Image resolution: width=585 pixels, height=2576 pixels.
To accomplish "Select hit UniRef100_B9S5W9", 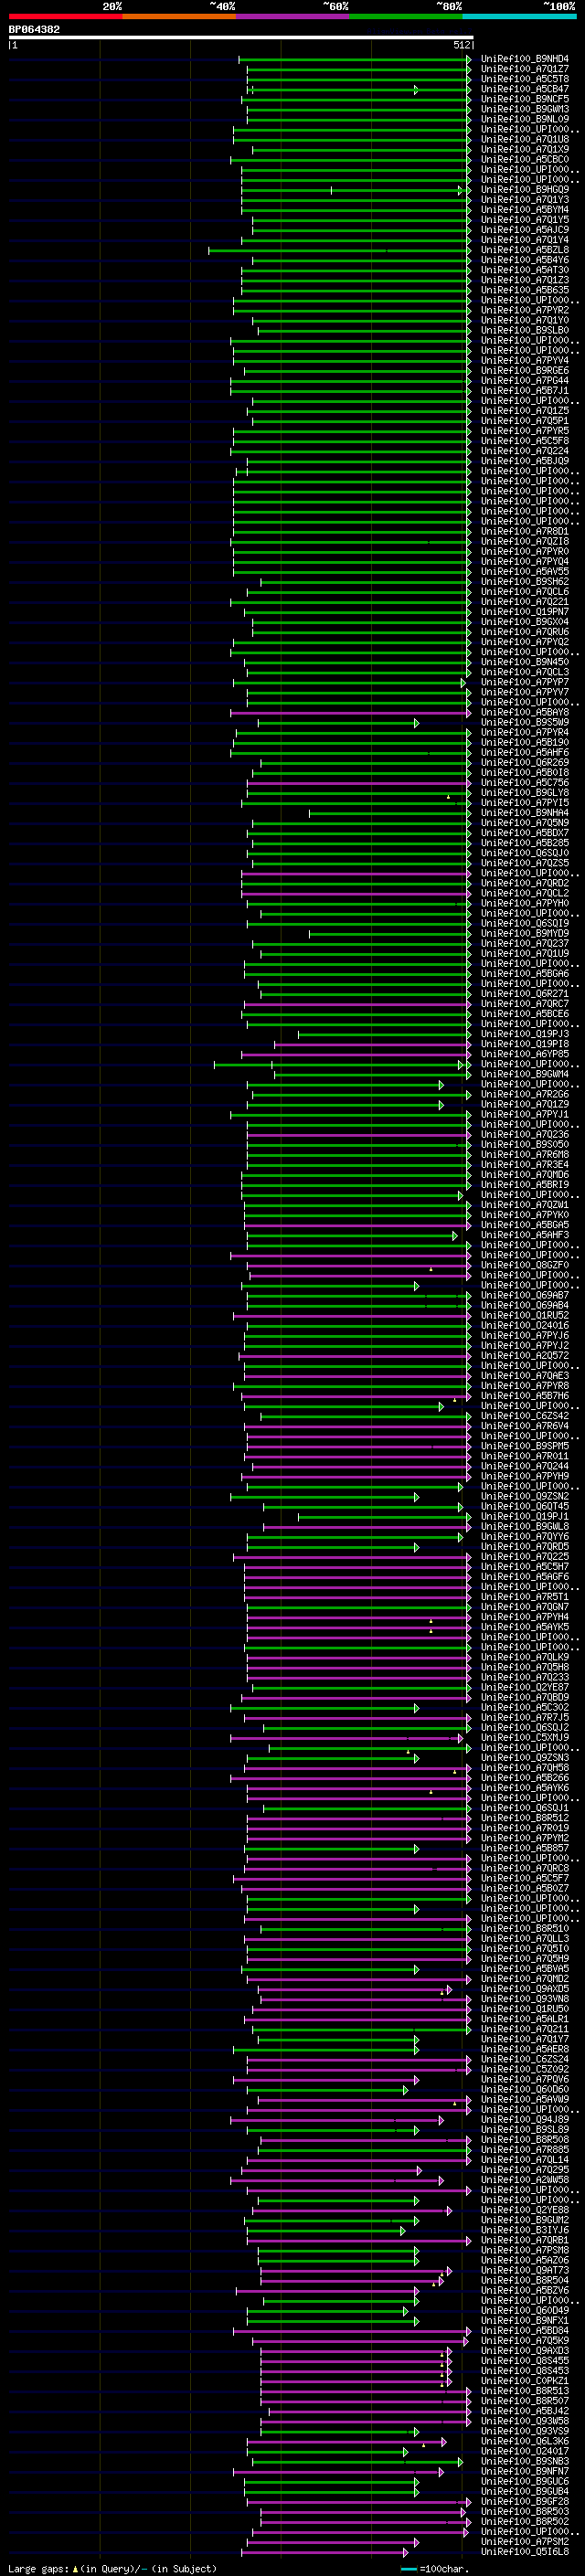I will tap(525, 723).
